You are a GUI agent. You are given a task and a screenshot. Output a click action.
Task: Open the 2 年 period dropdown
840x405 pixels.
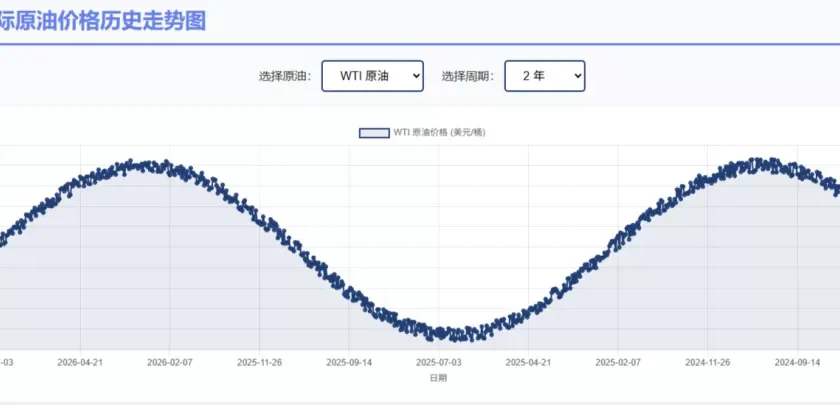(544, 76)
